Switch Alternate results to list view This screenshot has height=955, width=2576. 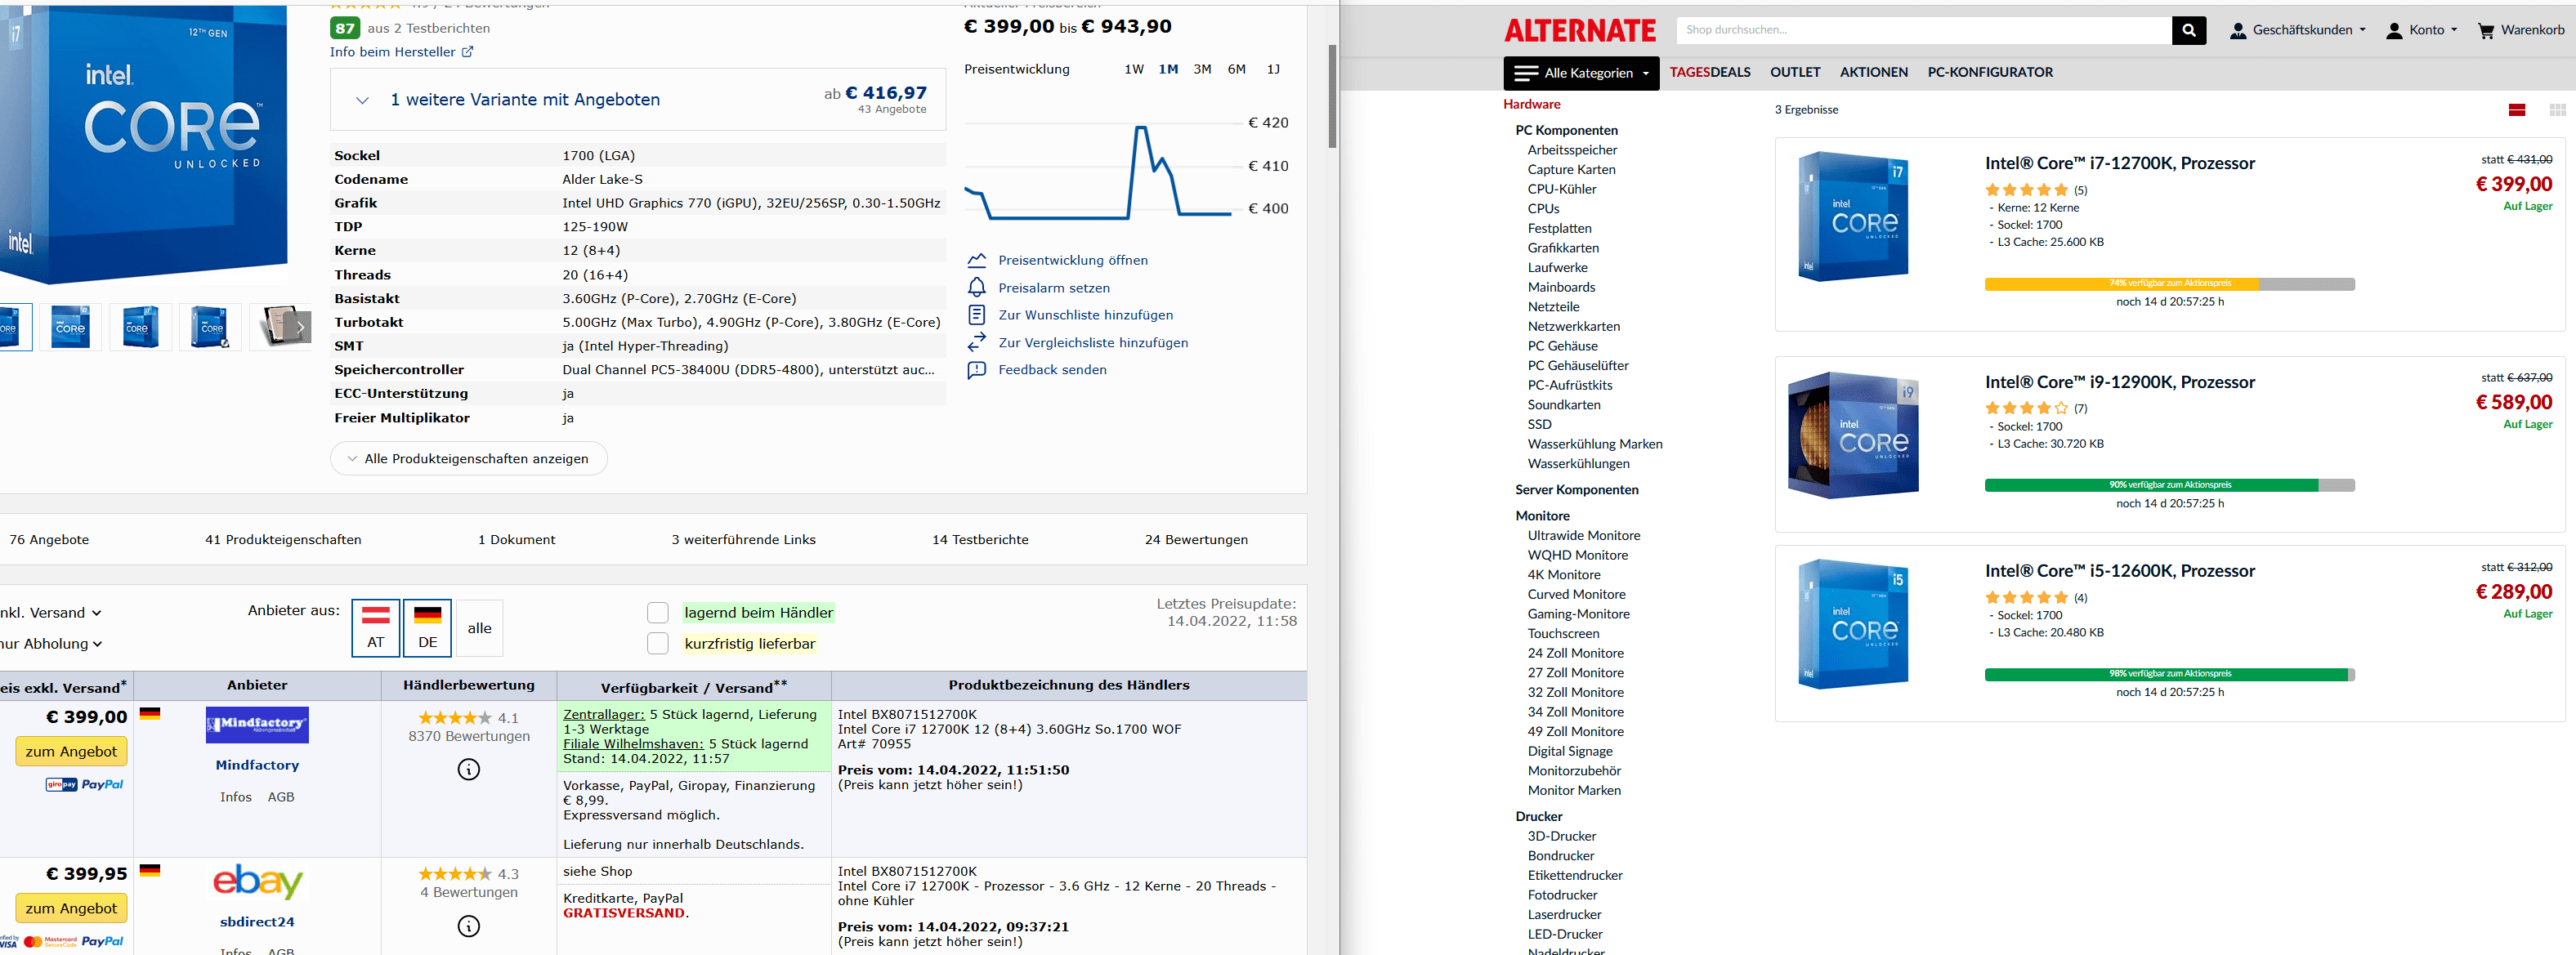[x=2517, y=110]
